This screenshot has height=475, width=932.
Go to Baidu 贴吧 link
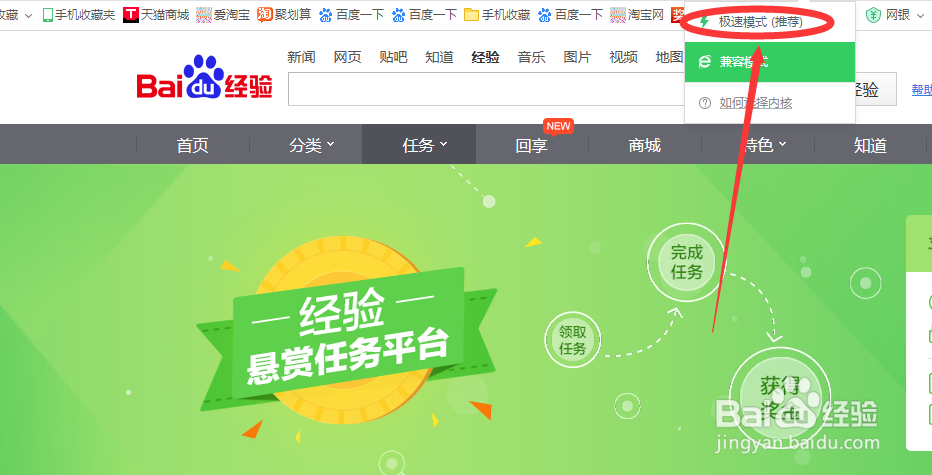[393, 57]
